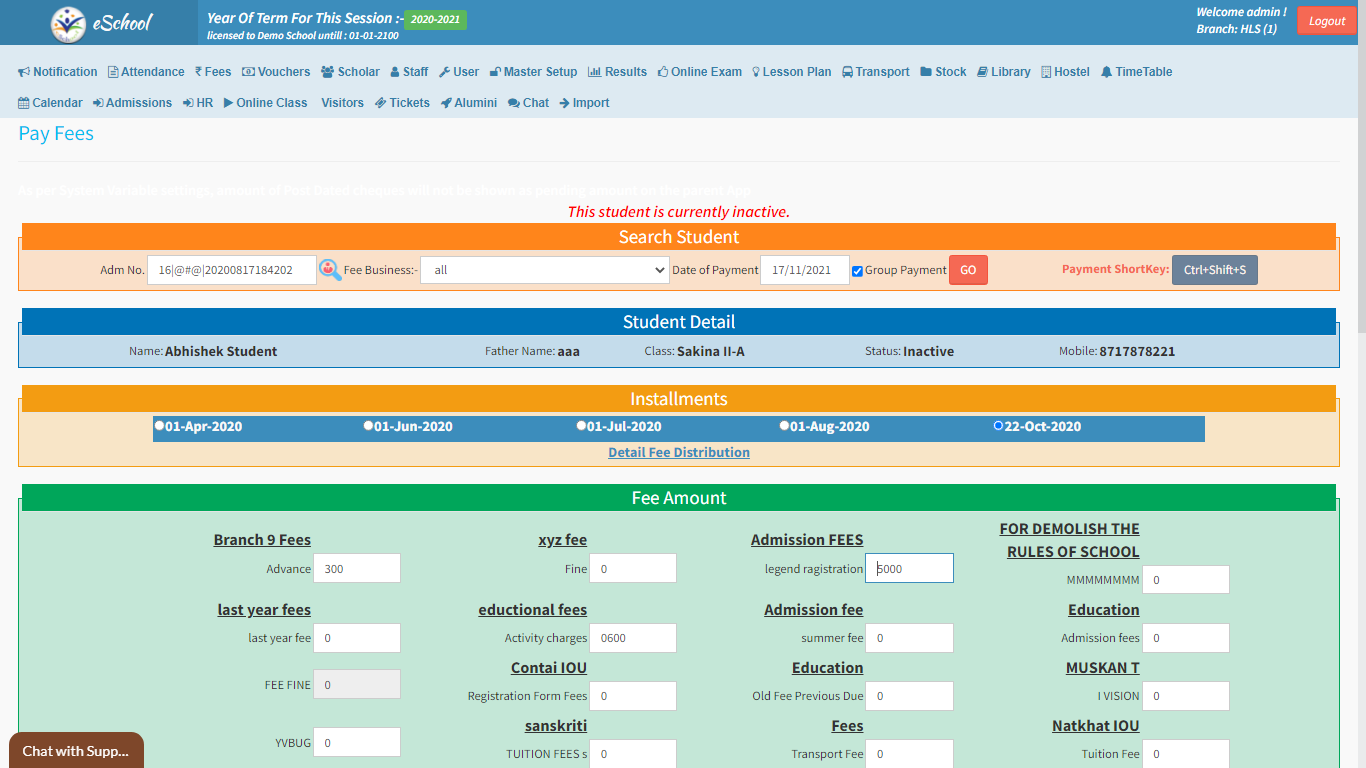Viewport: 1366px width, 768px height.
Task: Open the Notification megaphone menu
Action: coord(58,72)
